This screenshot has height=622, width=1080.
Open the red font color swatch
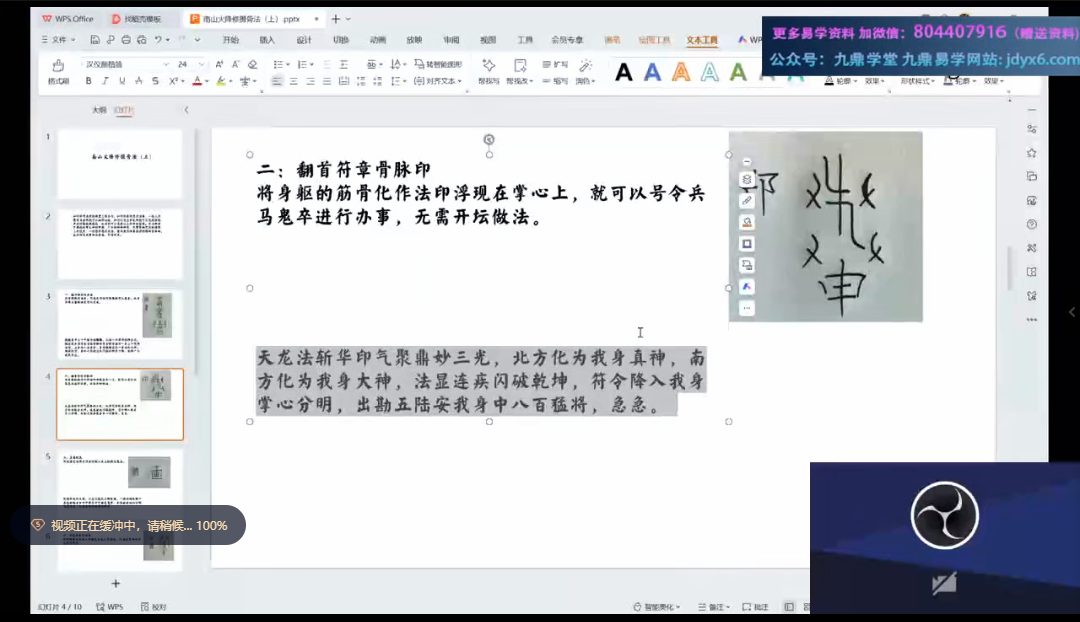click(198, 81)
